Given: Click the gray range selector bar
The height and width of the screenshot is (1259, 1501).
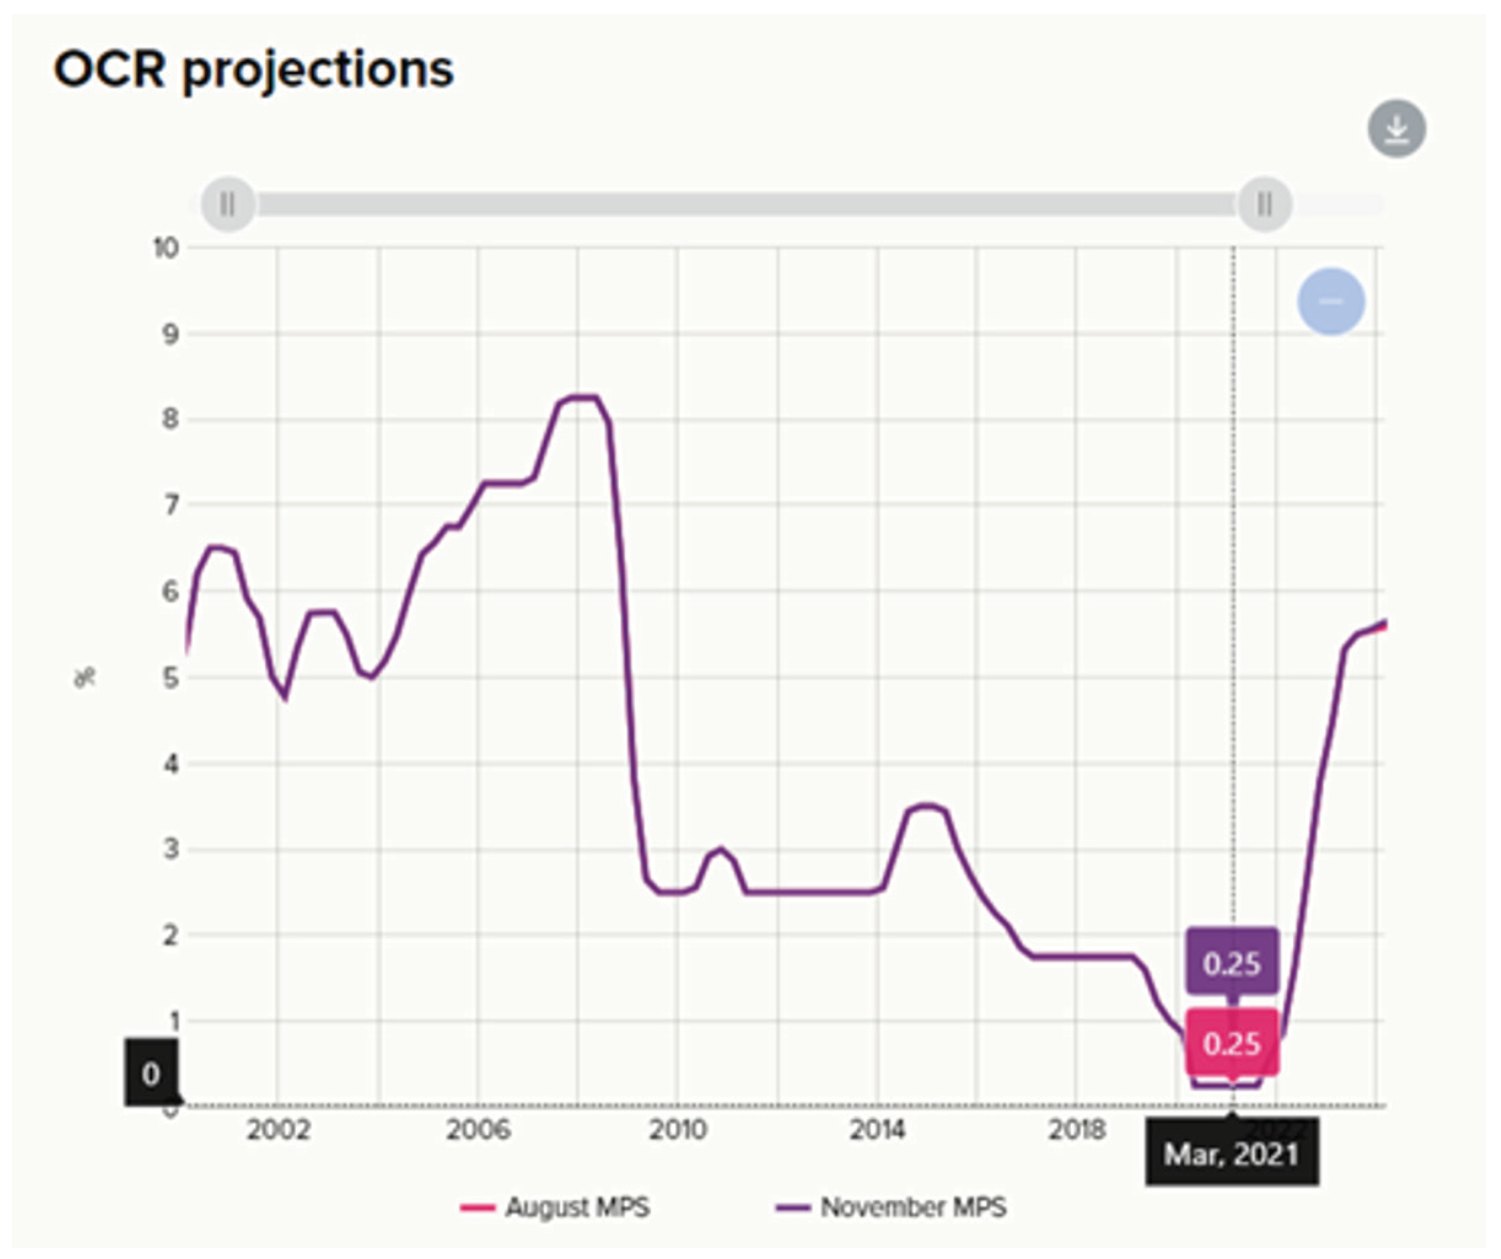Looking at the screenshot, I should pos(746,204).
